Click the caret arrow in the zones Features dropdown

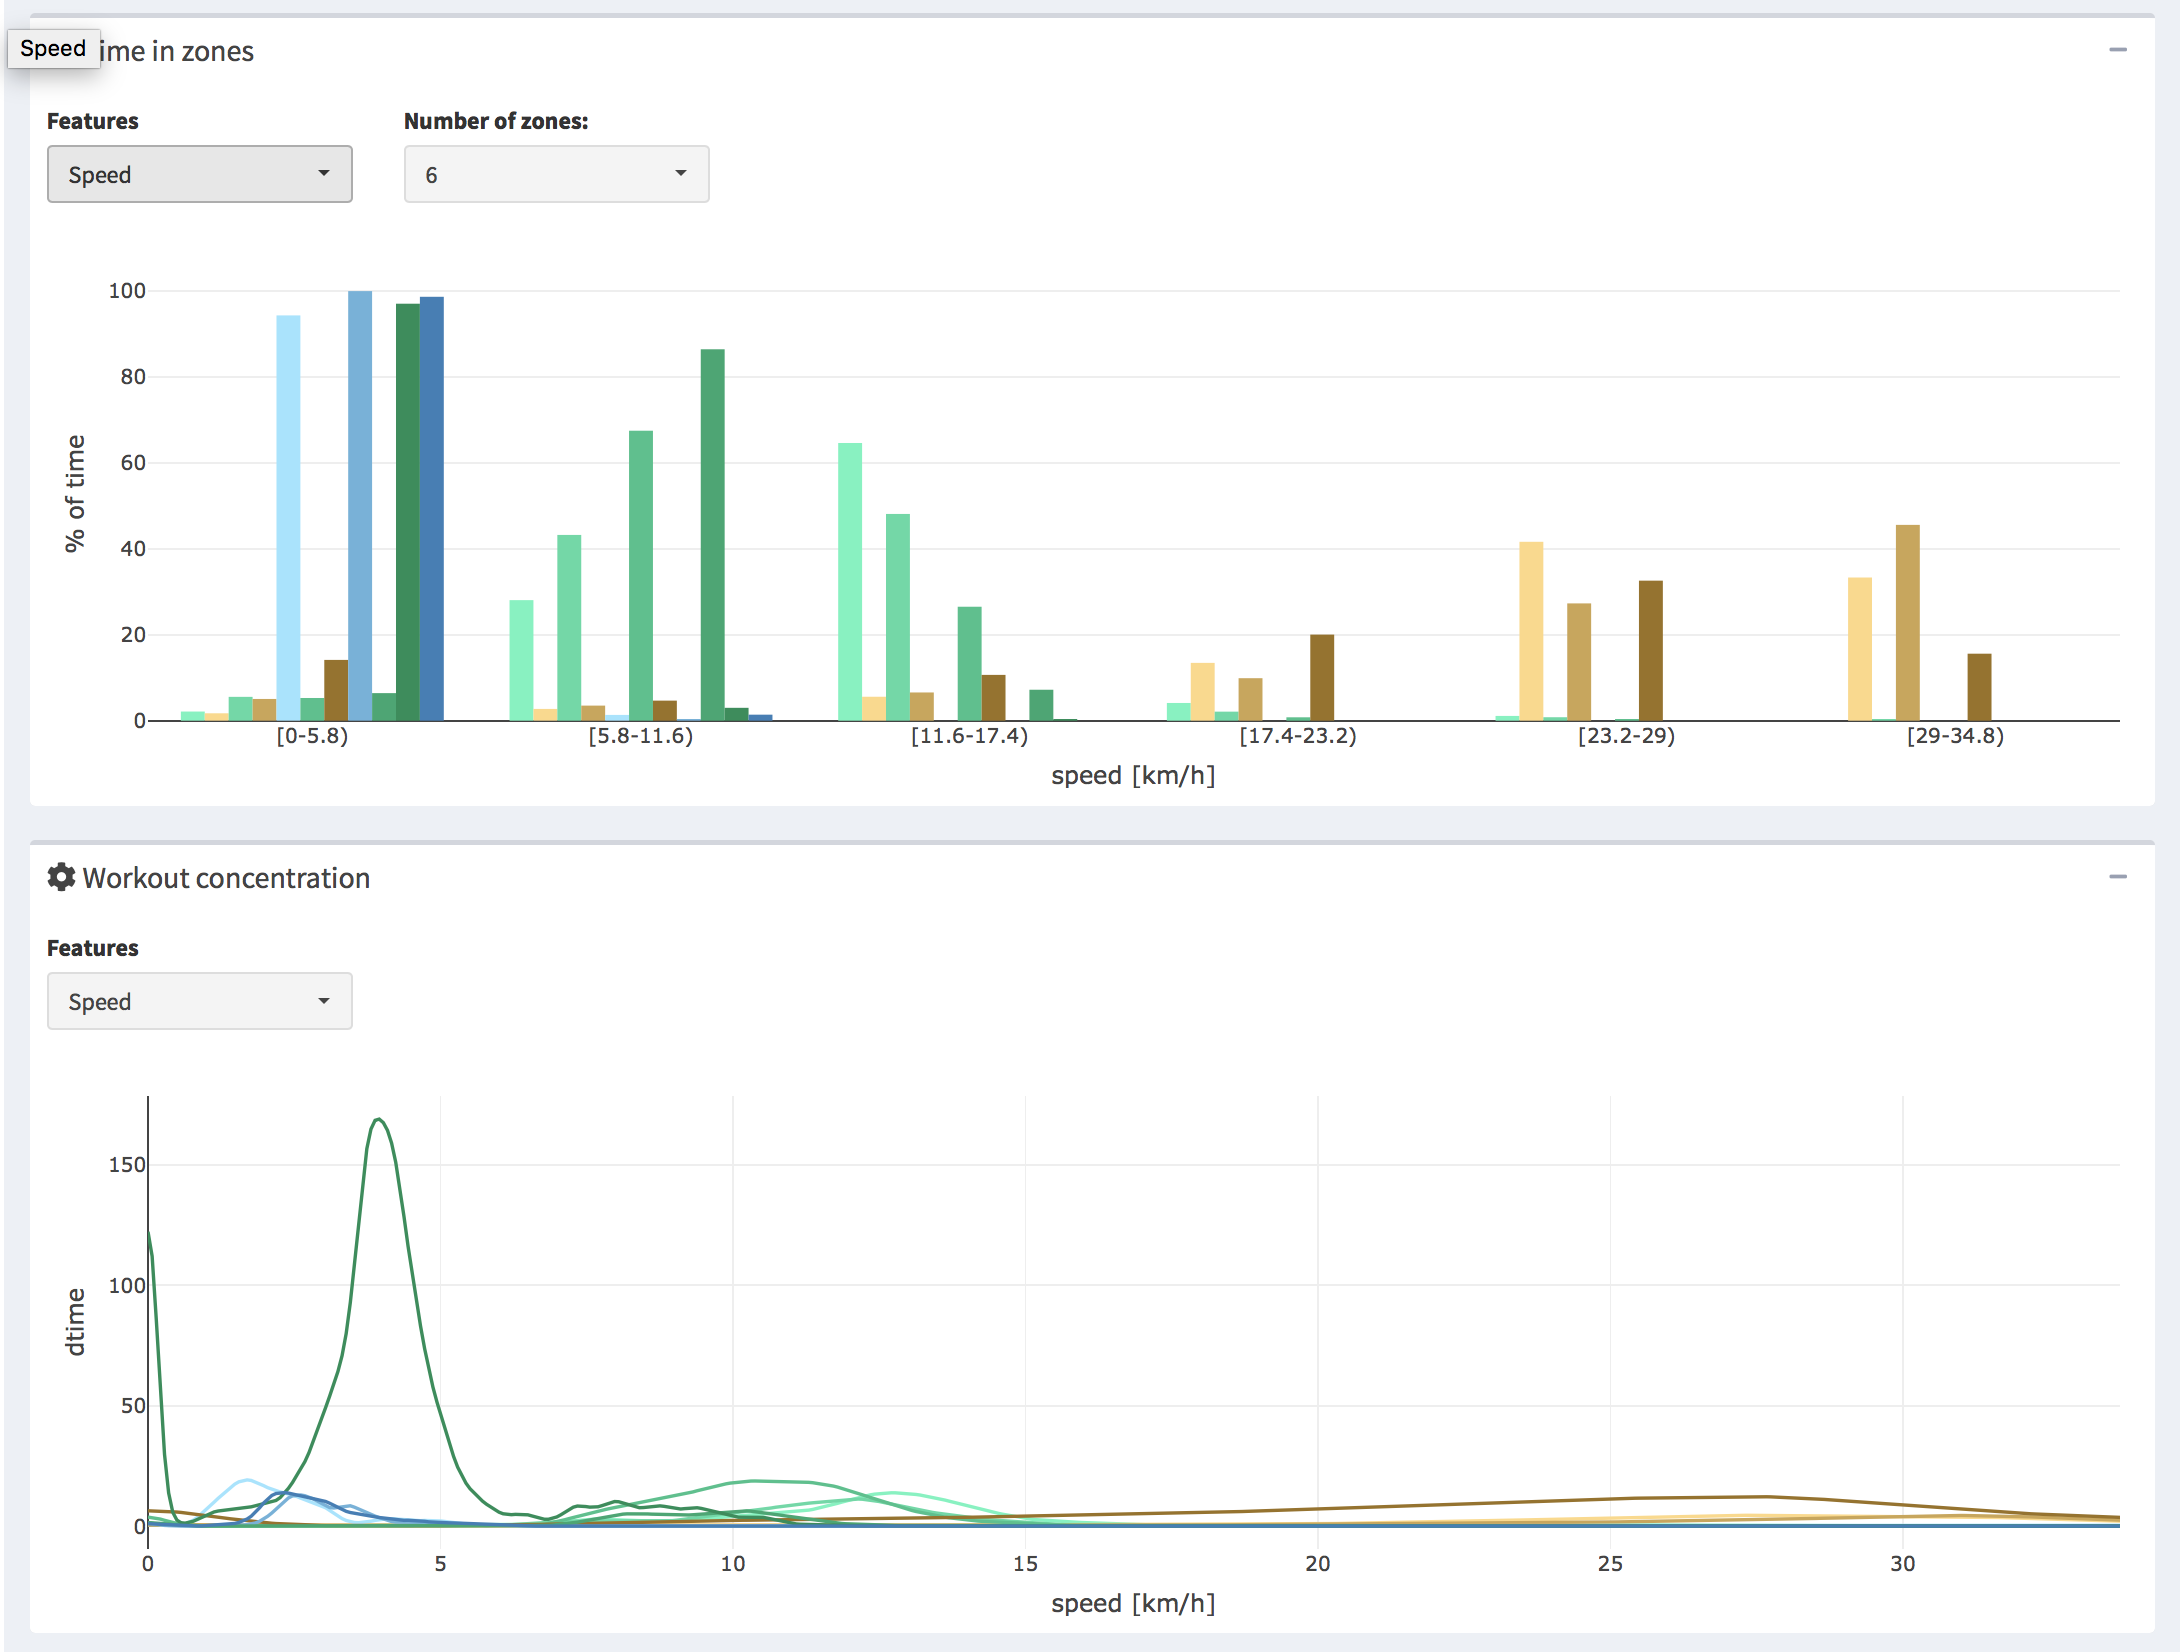[x=323, y=173]
